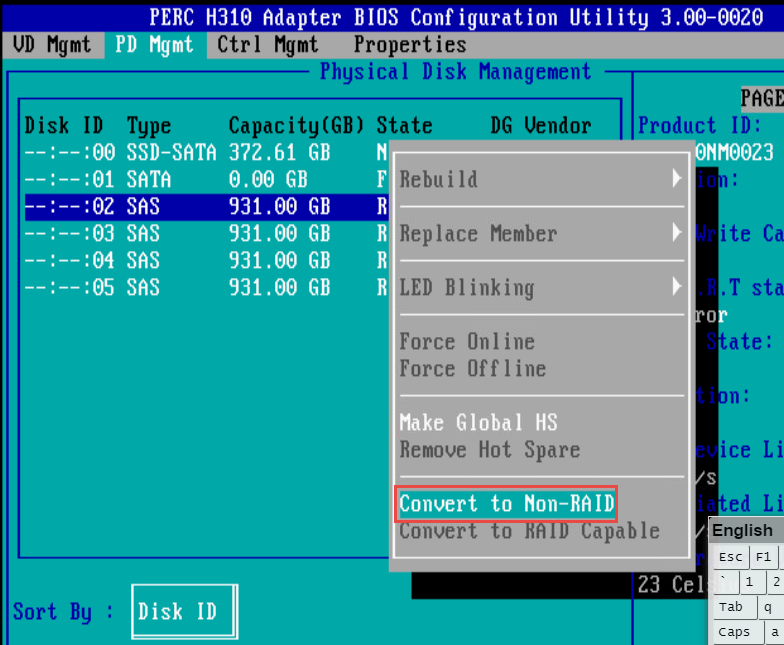Click F1 key on virtual keyboard

click(x=764, y=557)
